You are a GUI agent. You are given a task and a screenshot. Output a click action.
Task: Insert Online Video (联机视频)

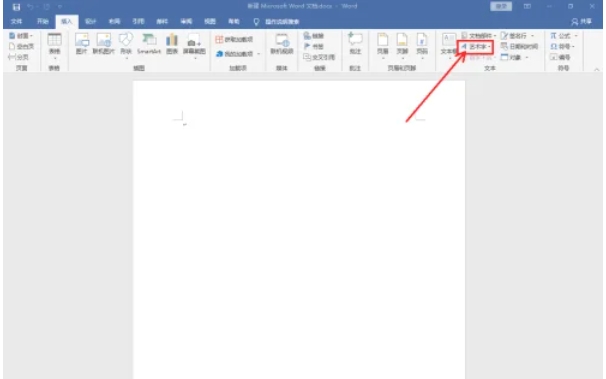pos(282,44)
